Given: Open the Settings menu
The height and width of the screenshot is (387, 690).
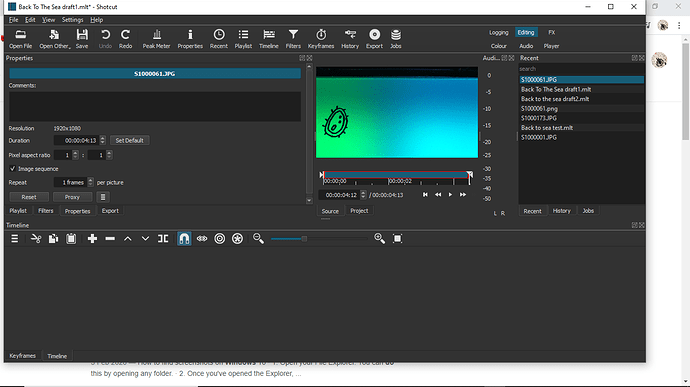Looking at the screenshot, I should pyautogui.click(x=72, y=20).
